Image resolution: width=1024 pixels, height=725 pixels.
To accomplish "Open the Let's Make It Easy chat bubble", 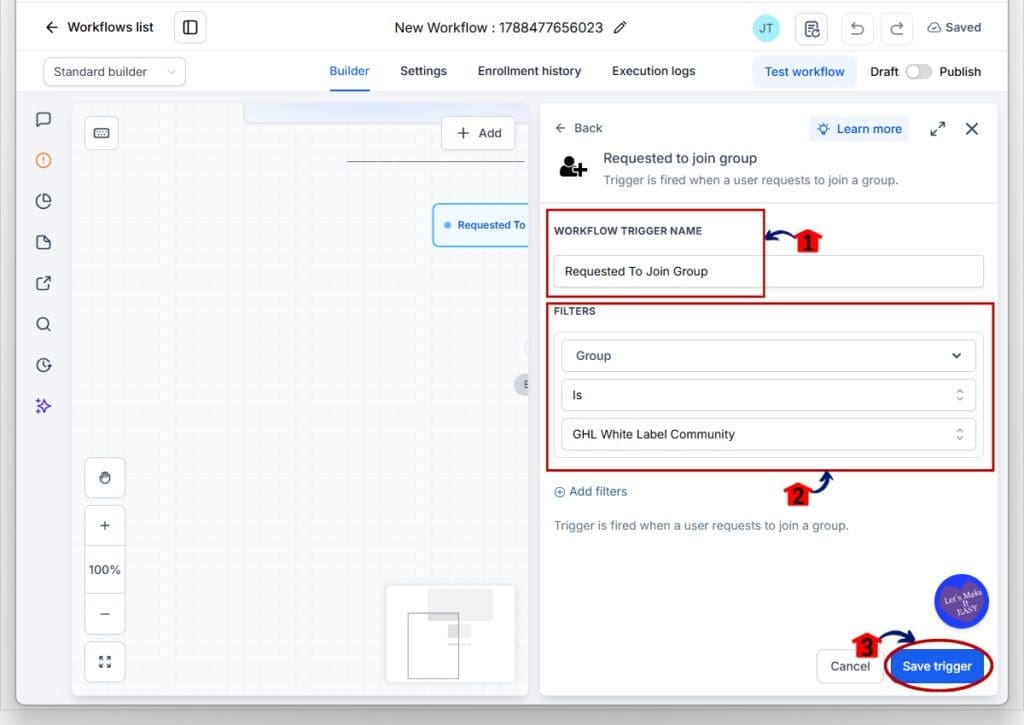I will (x=961, y=602).
